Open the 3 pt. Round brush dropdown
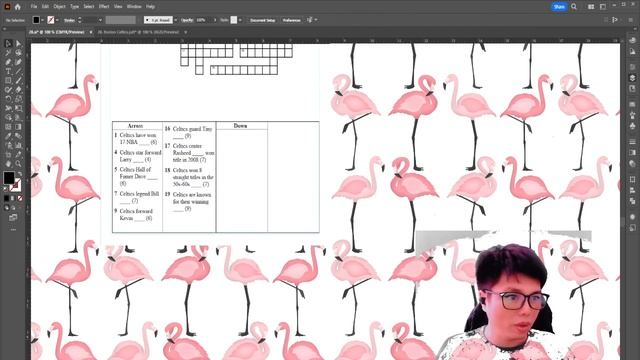The width and height of the screenshot is (640, 360). 176,20
